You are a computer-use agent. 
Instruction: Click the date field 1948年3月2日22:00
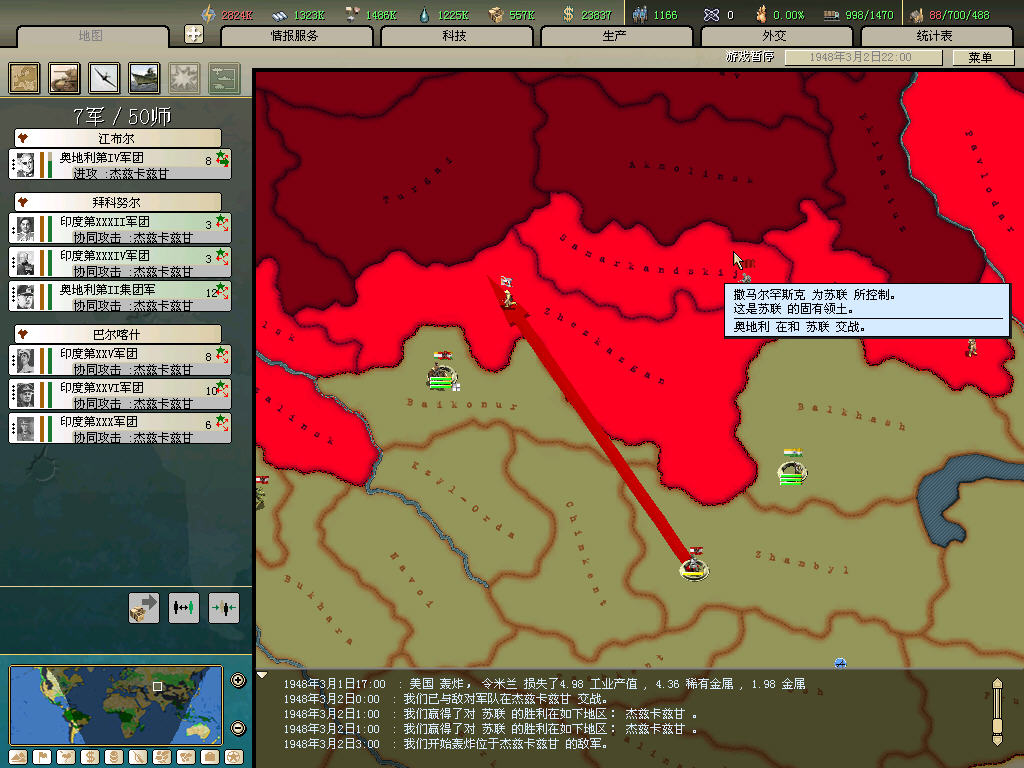point(863,57)
